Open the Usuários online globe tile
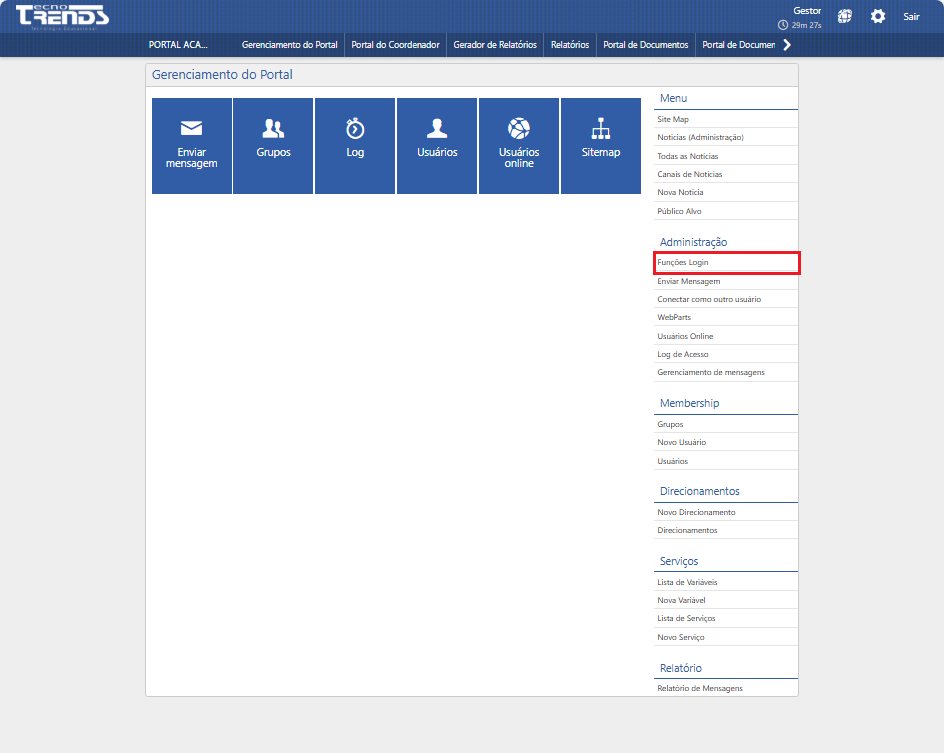The height and width of the screenshot is (753, 944). click(x=518, y=146)
